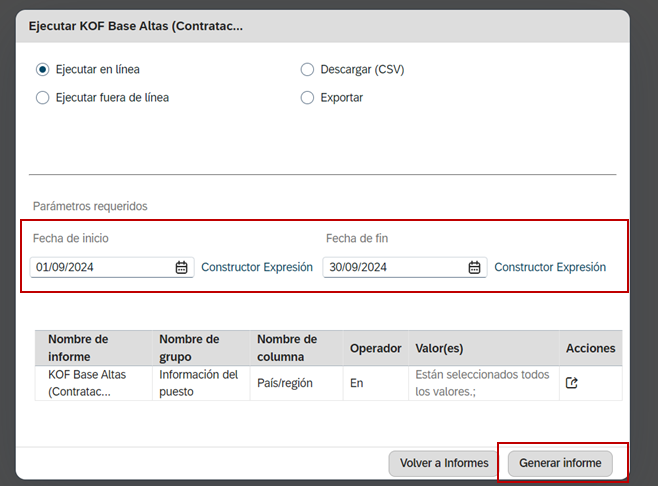Click the Operador column header
Screen dimensions: 658x486
click(375, 348)
